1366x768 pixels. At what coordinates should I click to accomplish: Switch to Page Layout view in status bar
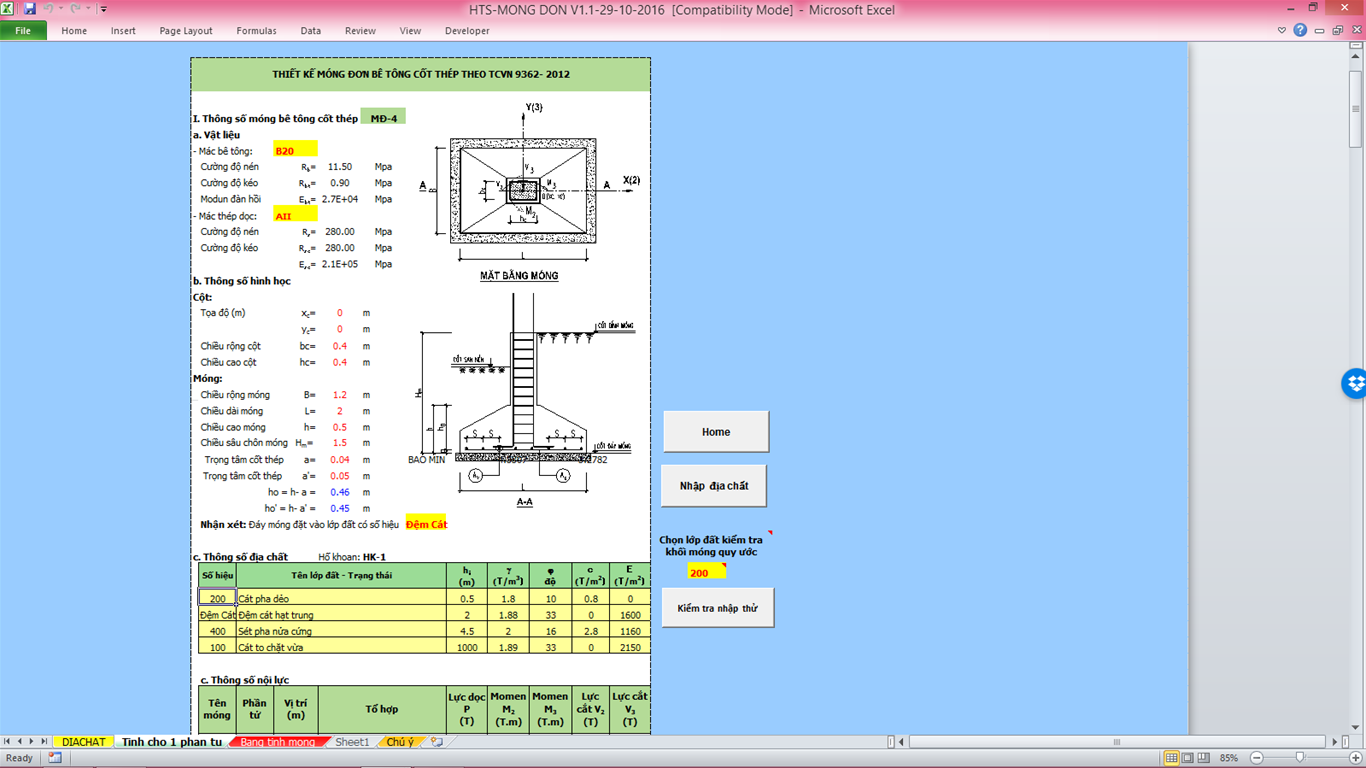(x=1187, y=758)
